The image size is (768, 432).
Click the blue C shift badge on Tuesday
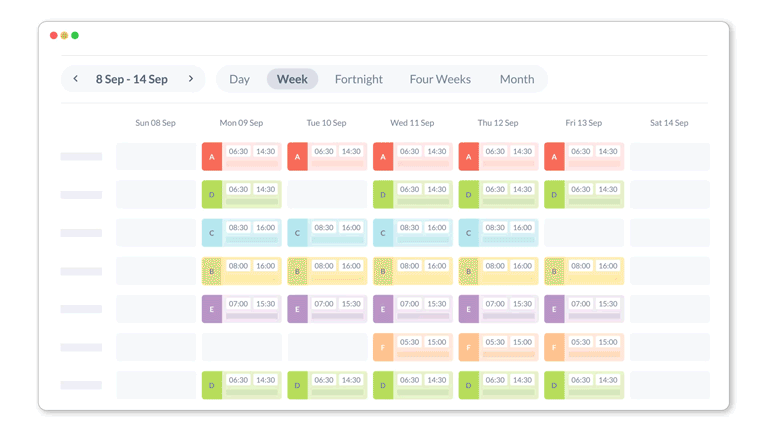[x=297, y=233]
